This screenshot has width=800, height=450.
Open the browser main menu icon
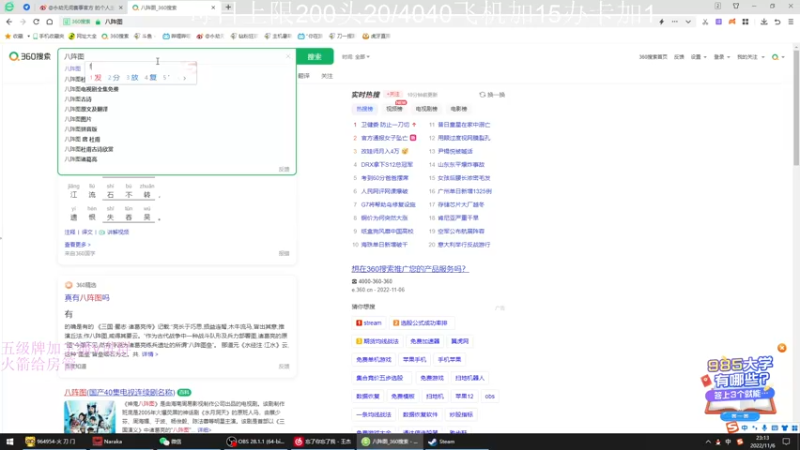coord(790,22)
